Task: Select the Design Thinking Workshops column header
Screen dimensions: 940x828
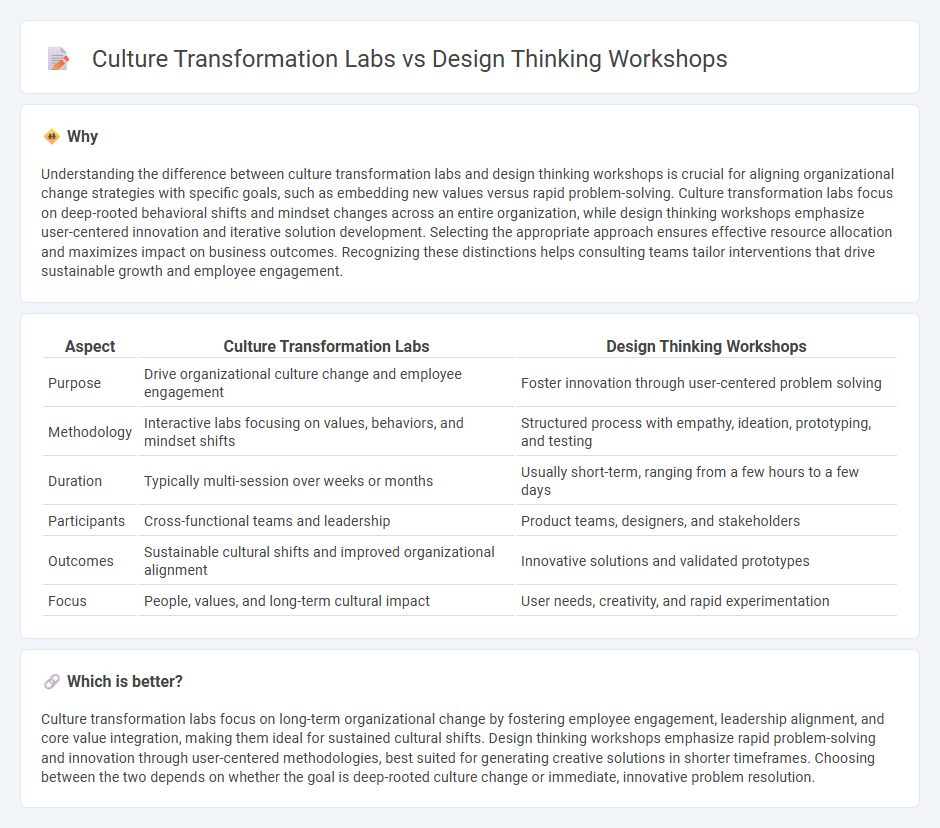Action: 706,347
